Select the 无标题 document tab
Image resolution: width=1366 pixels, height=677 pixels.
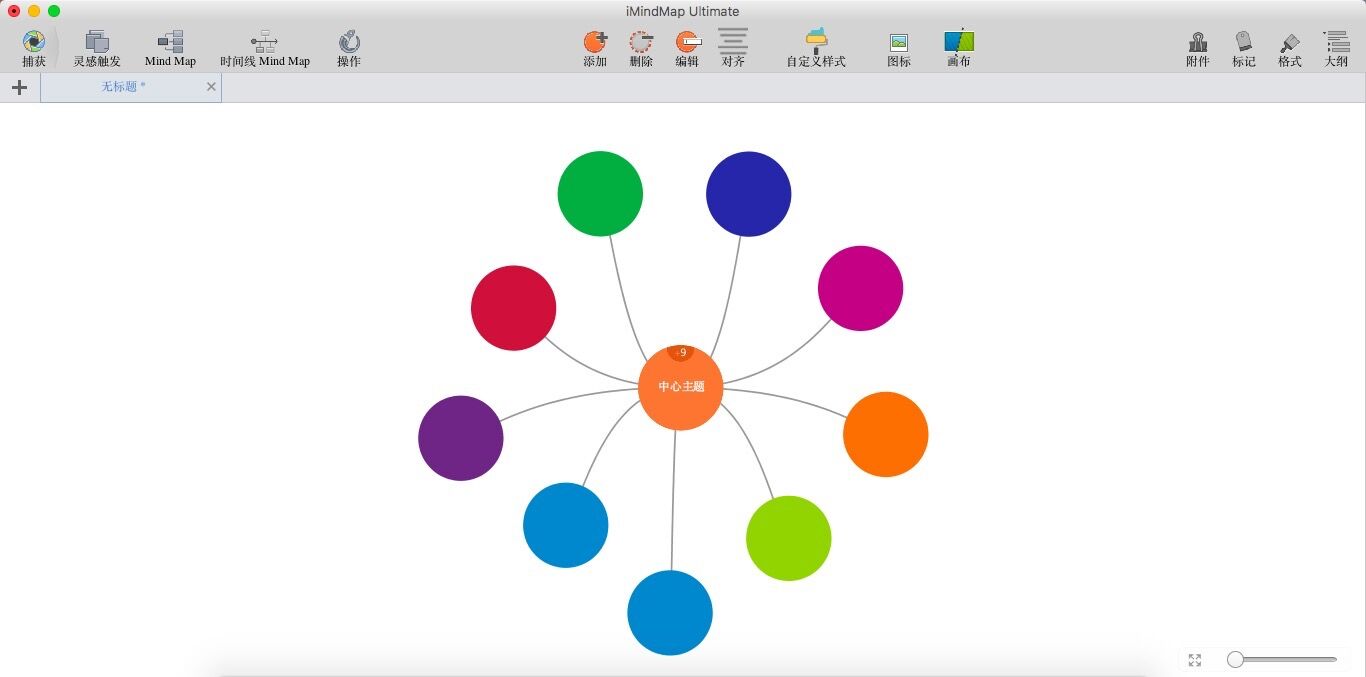click(123, 87)
